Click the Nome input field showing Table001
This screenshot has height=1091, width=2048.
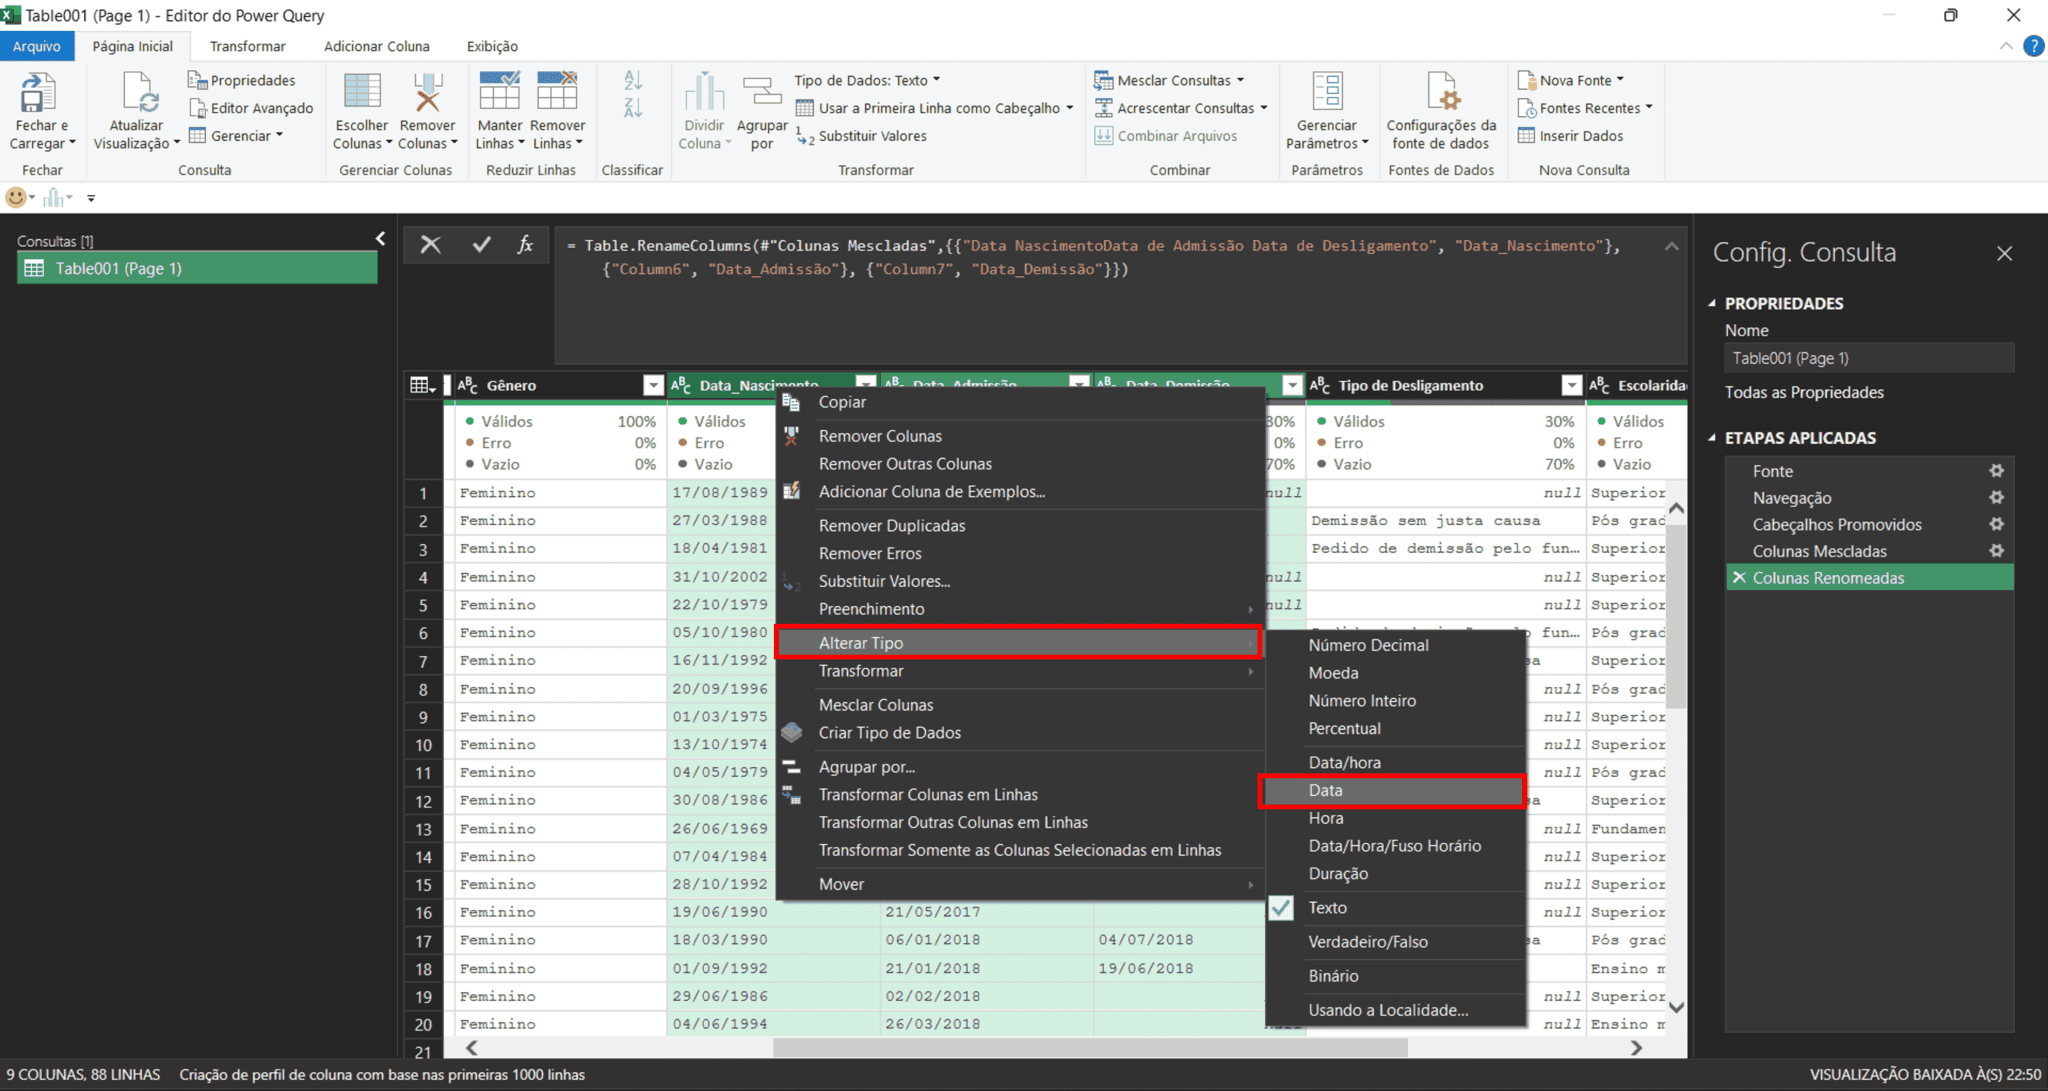pyautogui.click(x=1868, y=357)
